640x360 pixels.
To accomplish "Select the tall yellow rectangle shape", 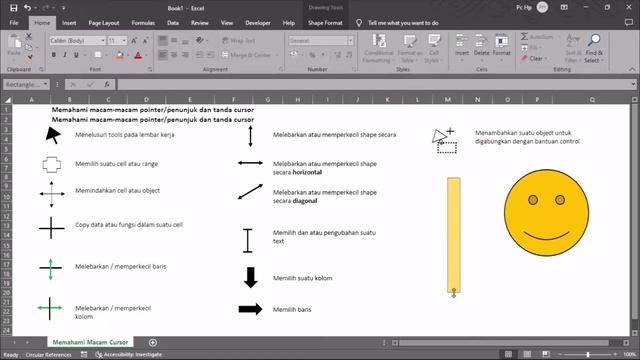I will pos(453,235).
